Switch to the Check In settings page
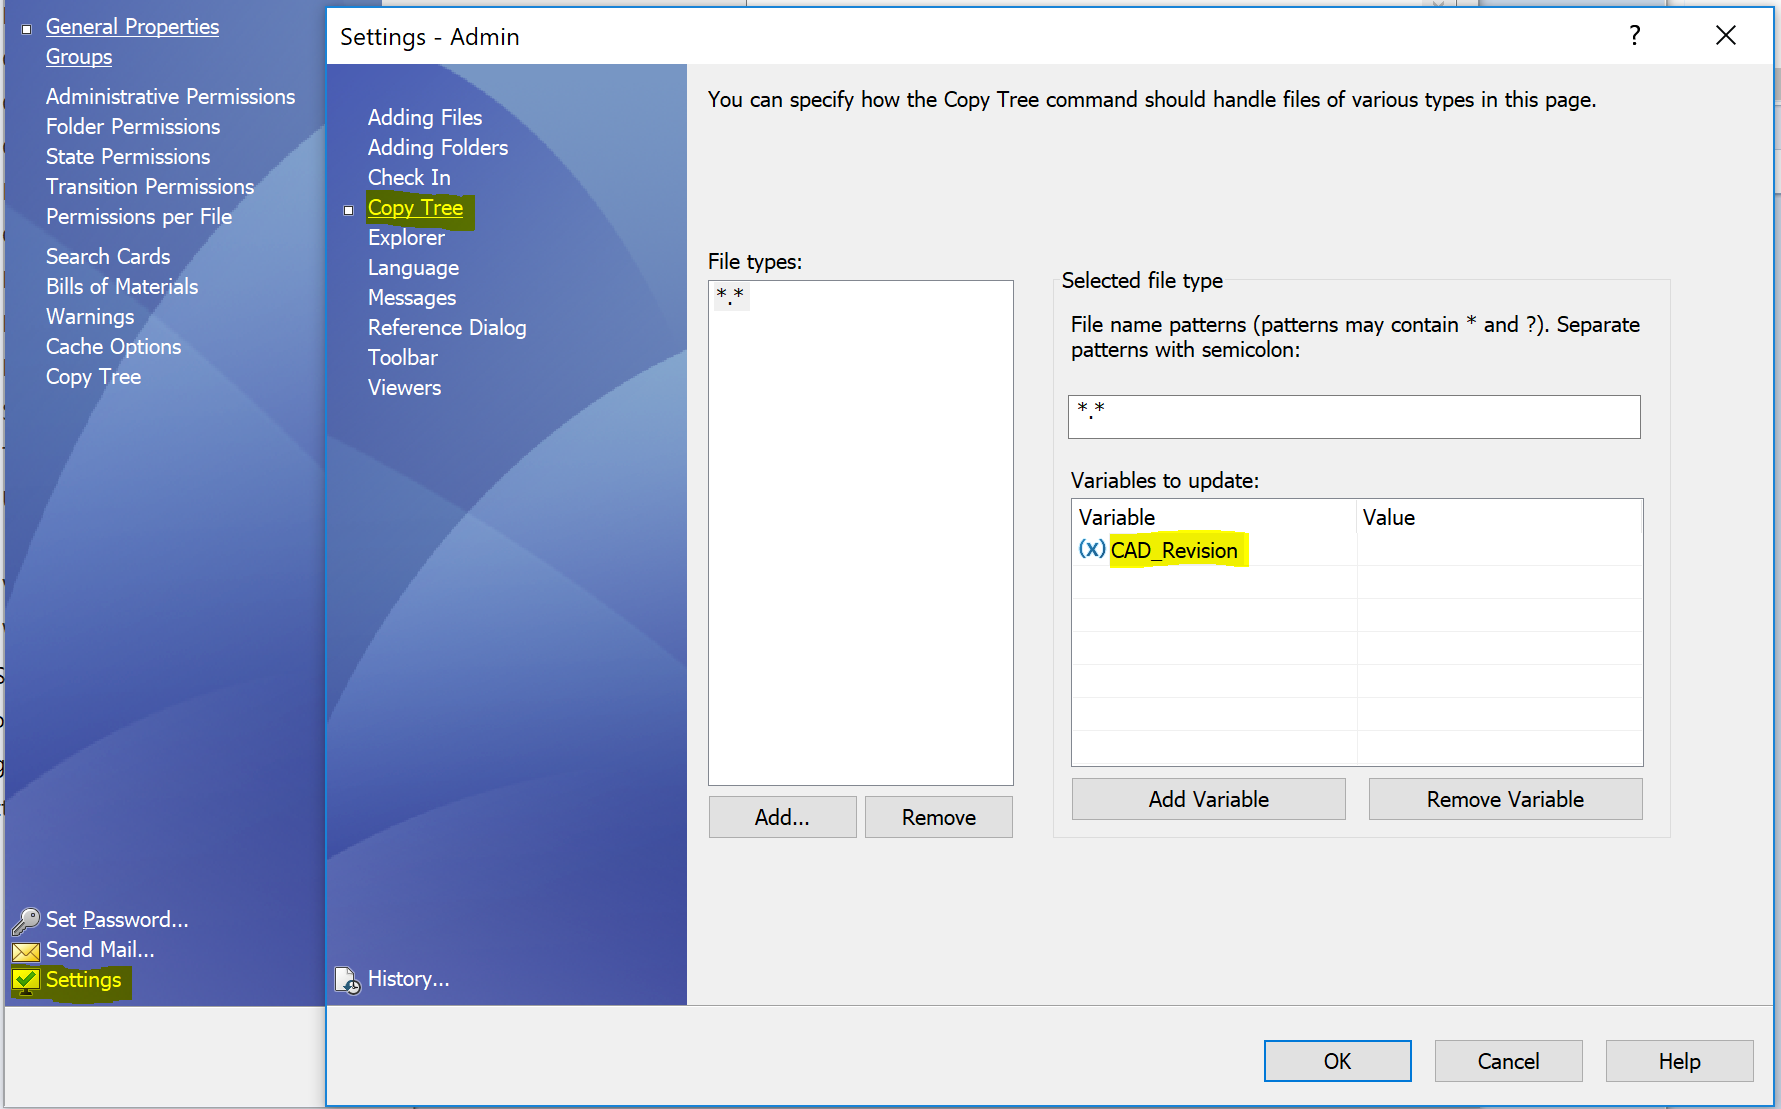Image resolution: width=1781 pixels, height=1109 pixels. [x=408, y=178]
